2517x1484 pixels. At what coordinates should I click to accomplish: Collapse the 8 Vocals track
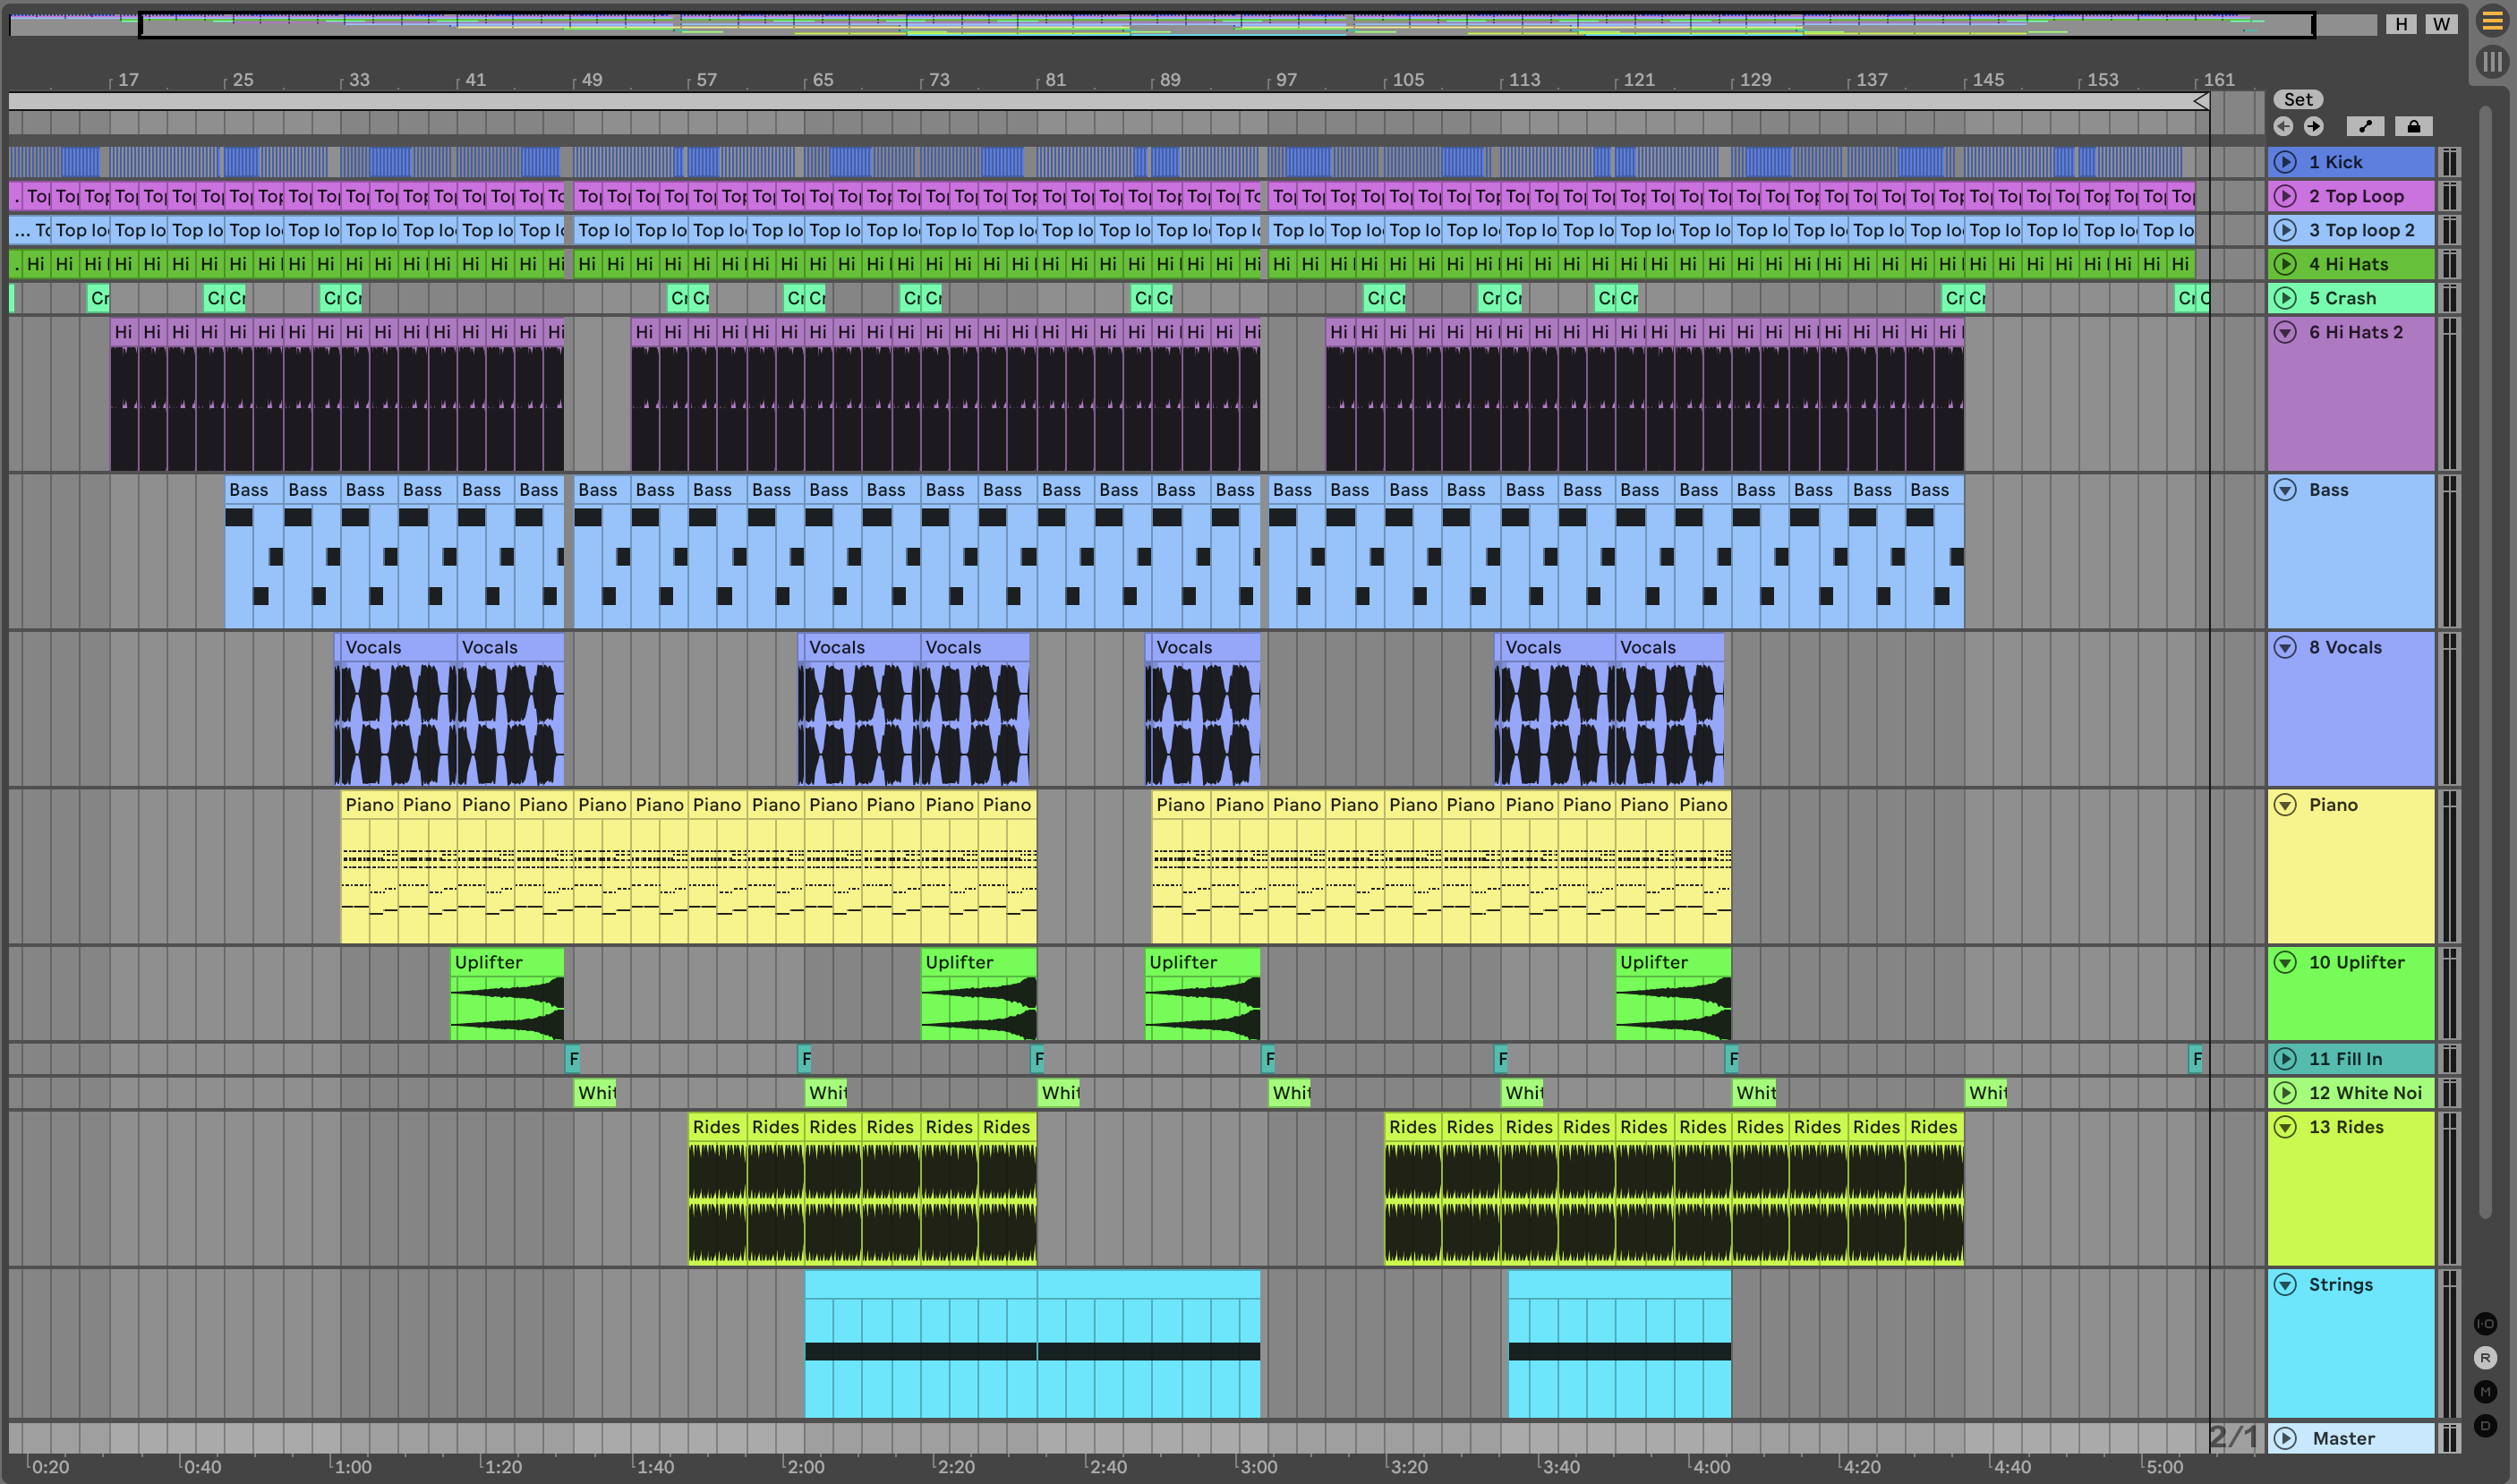[x=2285, y=647]
